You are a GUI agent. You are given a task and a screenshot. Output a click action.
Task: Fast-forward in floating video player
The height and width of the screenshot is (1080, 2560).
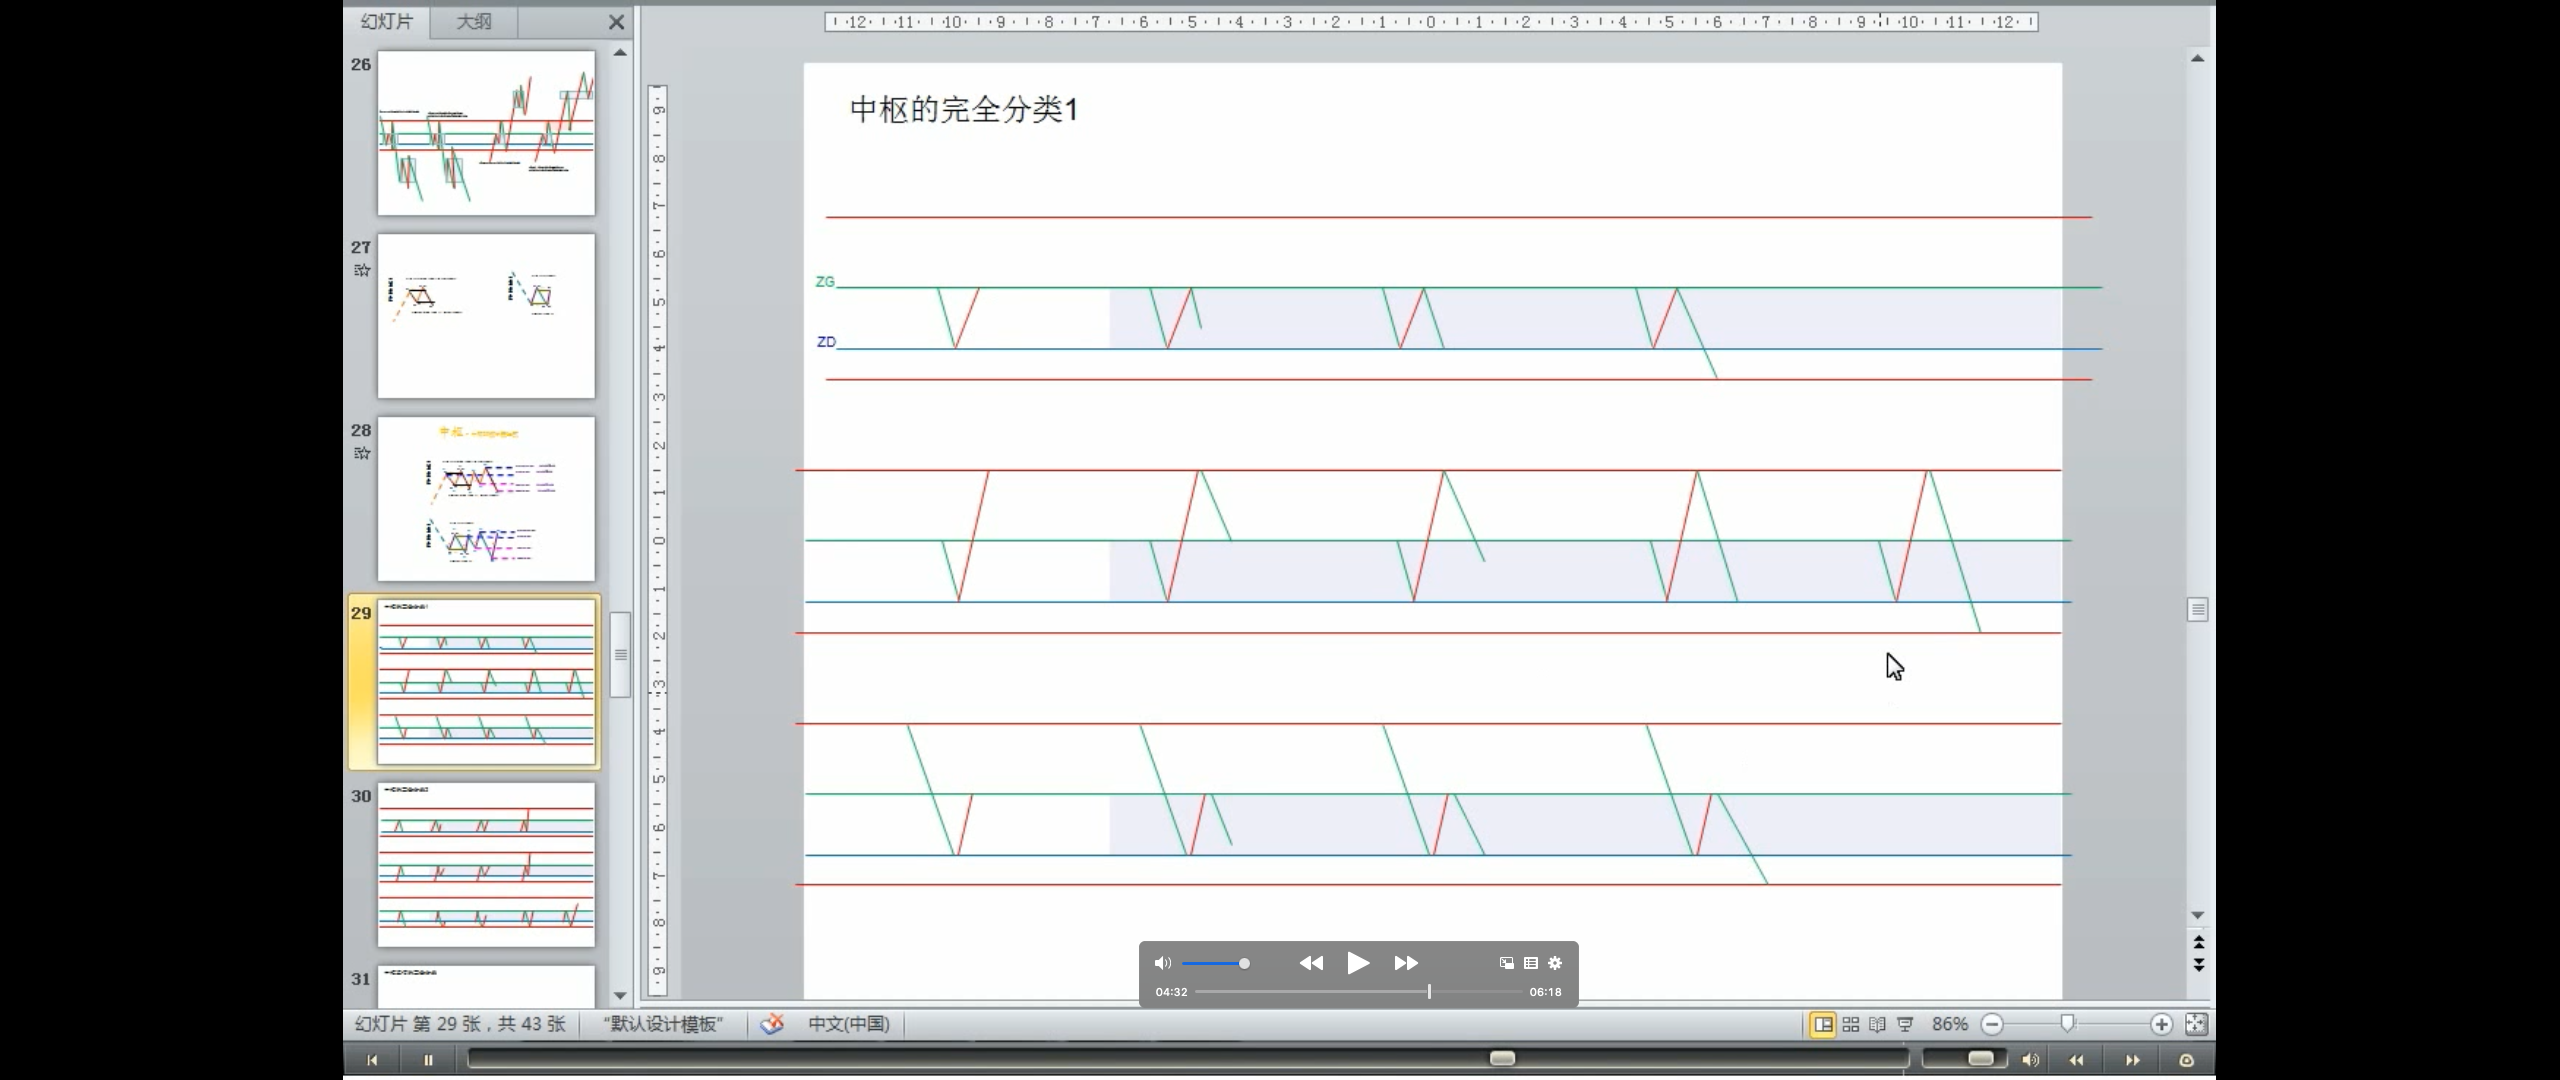(x=1406, y=963)
